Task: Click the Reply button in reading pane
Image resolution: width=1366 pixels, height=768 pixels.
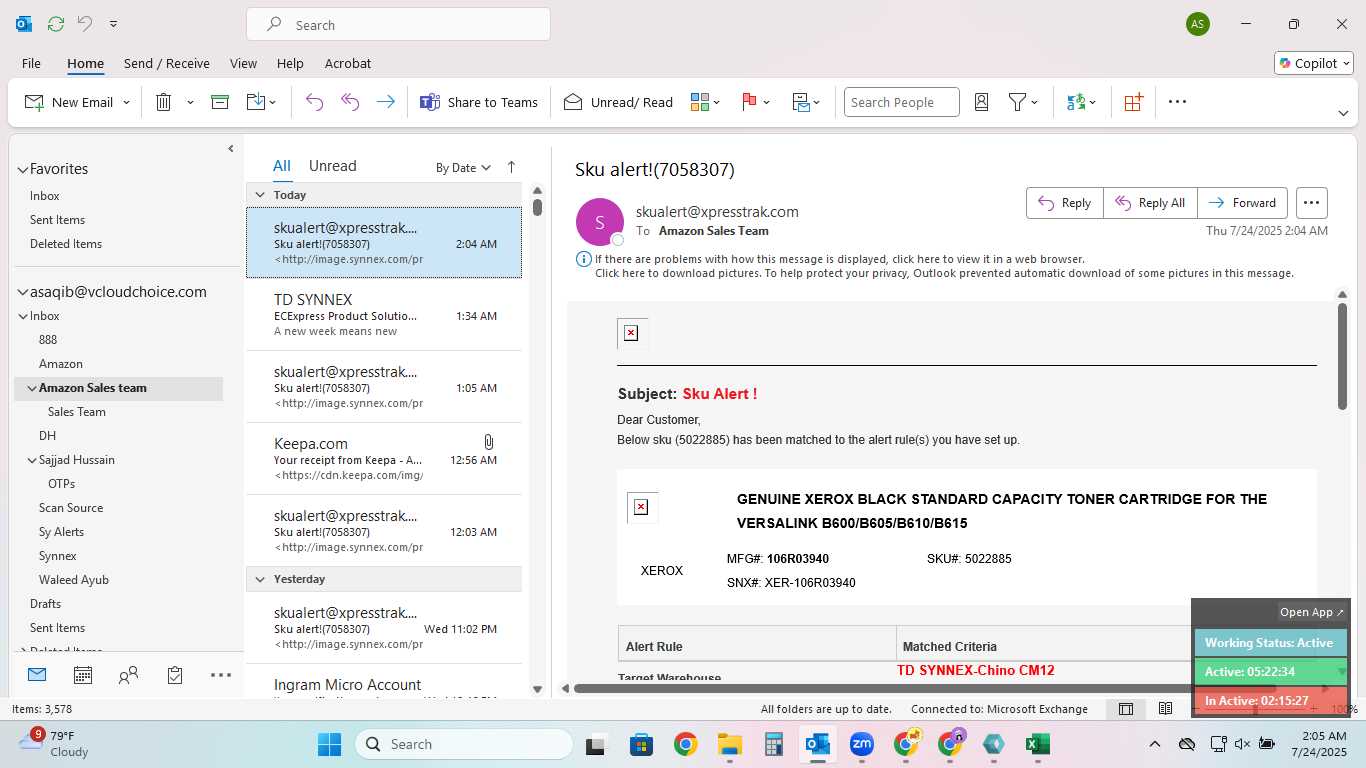Action: point(1064,203)
